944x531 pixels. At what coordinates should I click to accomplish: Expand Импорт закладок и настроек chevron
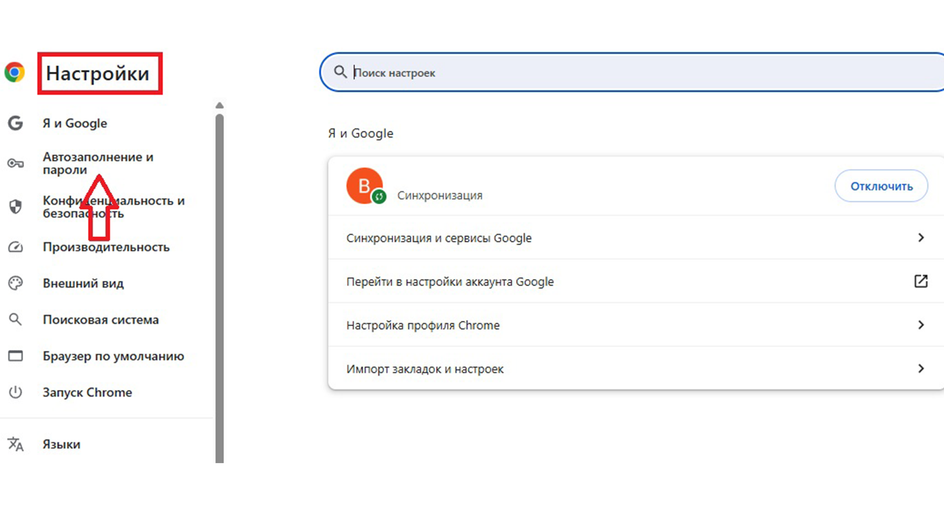coord(921,368)
